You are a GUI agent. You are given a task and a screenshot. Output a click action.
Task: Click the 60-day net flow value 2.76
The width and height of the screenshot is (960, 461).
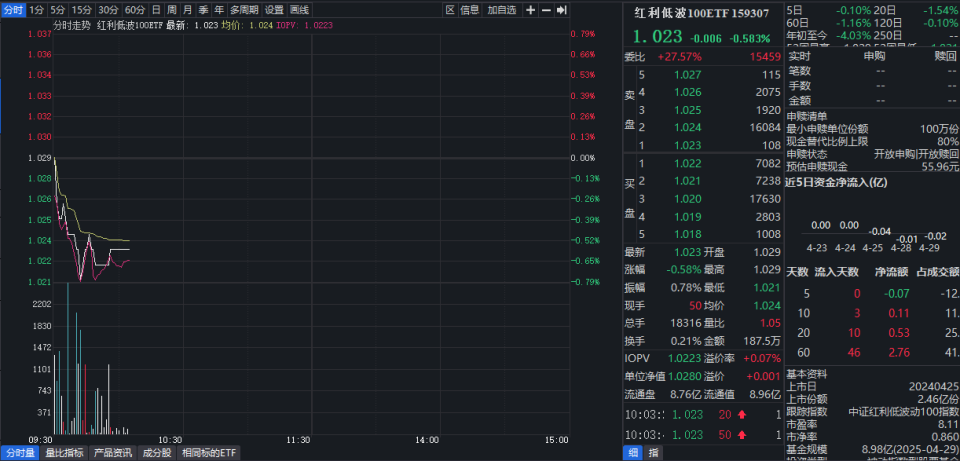point(897,353)
